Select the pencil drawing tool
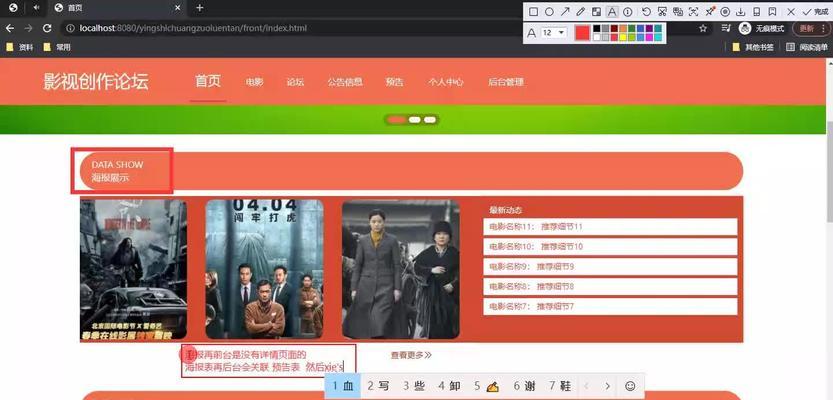The width and height of the screenshot is (833, 400). pos(581,12)
